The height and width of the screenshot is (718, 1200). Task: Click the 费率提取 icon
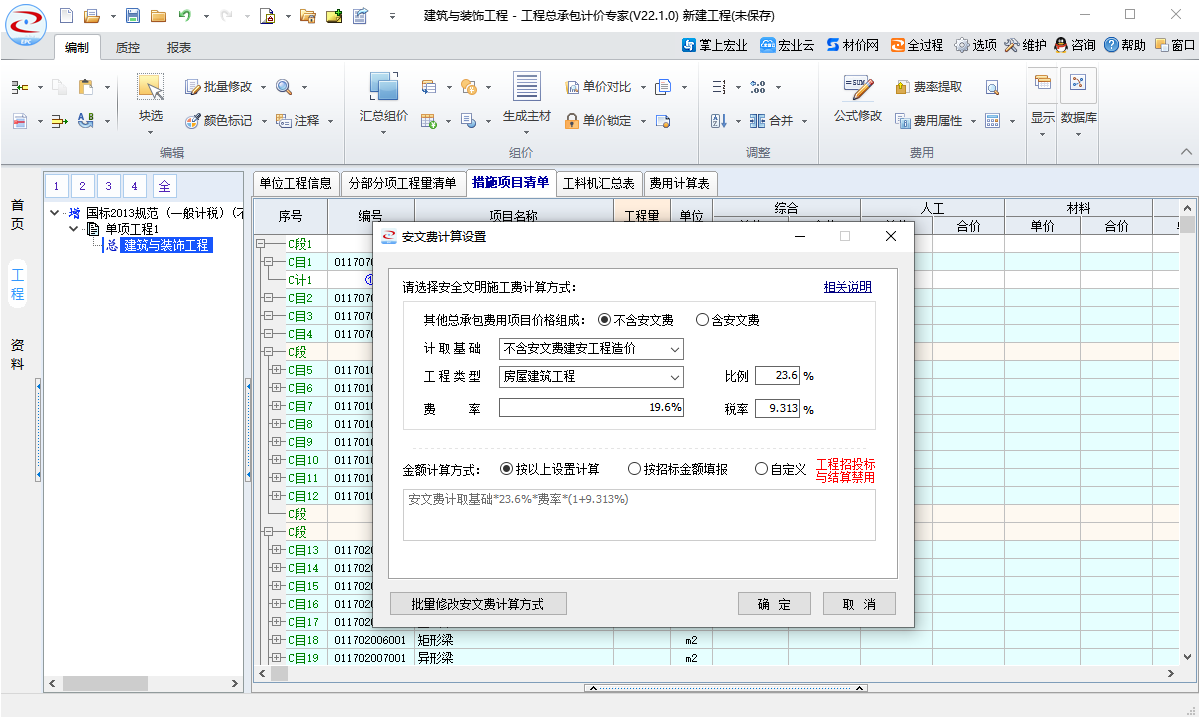(903, 87)
